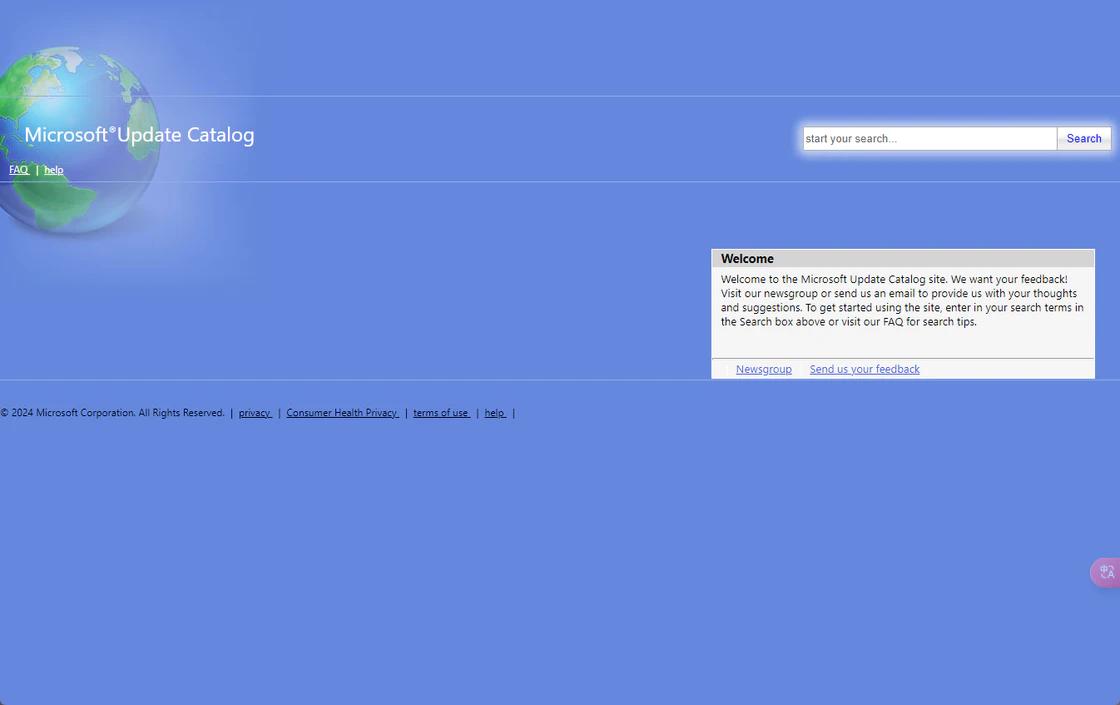Image resolution: width=1120 pixels, height=705 pixels.
Task: Visit the Newsgroup link
Action: [x=763, y=368]
